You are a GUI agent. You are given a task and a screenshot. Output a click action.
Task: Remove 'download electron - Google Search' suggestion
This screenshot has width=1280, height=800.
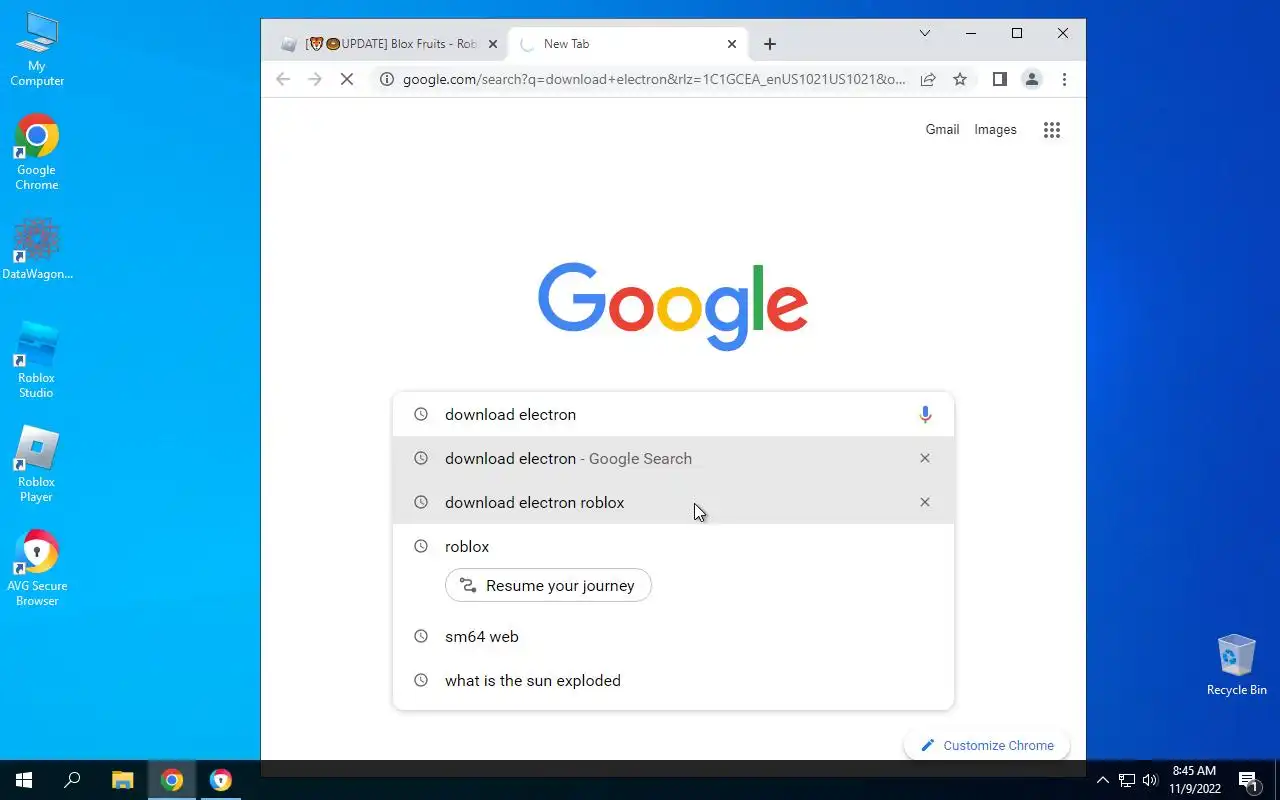(925, 458)
